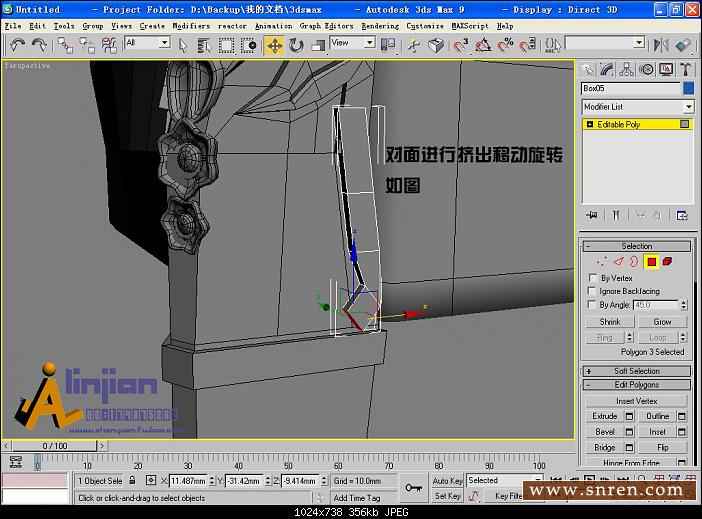The height and width of the screenshot is (519, 702).
Task: Click the Pin Stack icon
Action: (592, 215)
